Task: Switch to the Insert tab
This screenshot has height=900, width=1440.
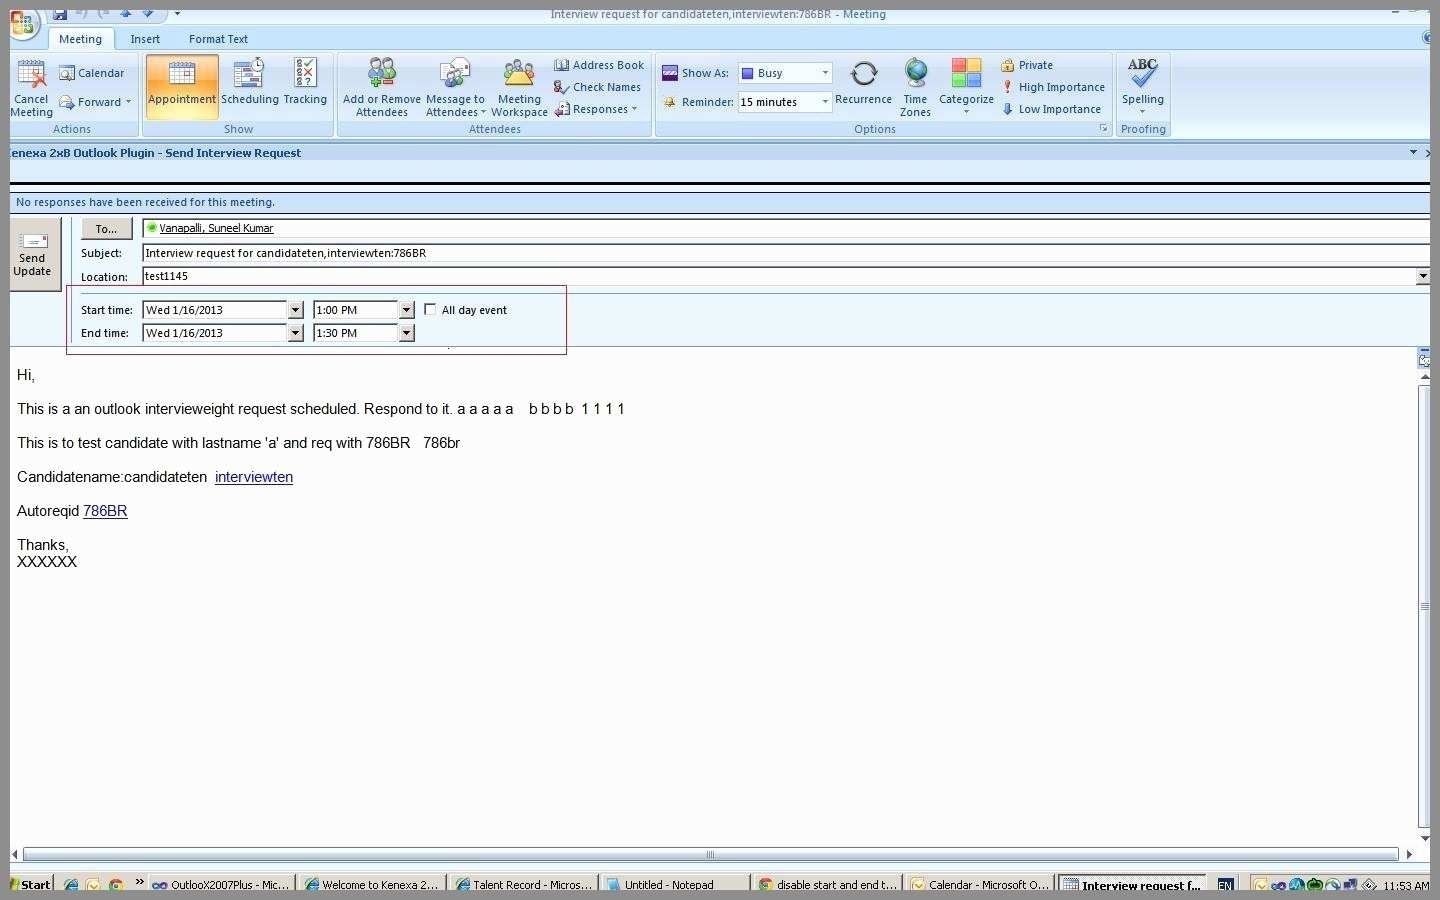Action: [x=145, y=39]
